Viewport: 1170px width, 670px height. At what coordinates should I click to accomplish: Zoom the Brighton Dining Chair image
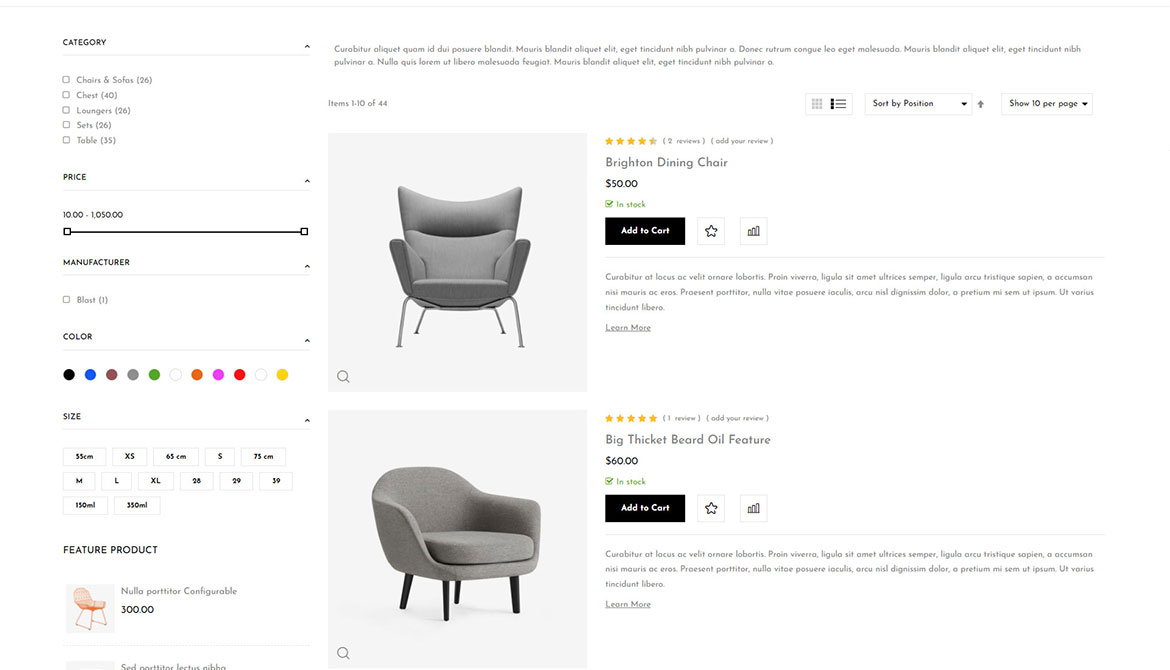point(343,377)
